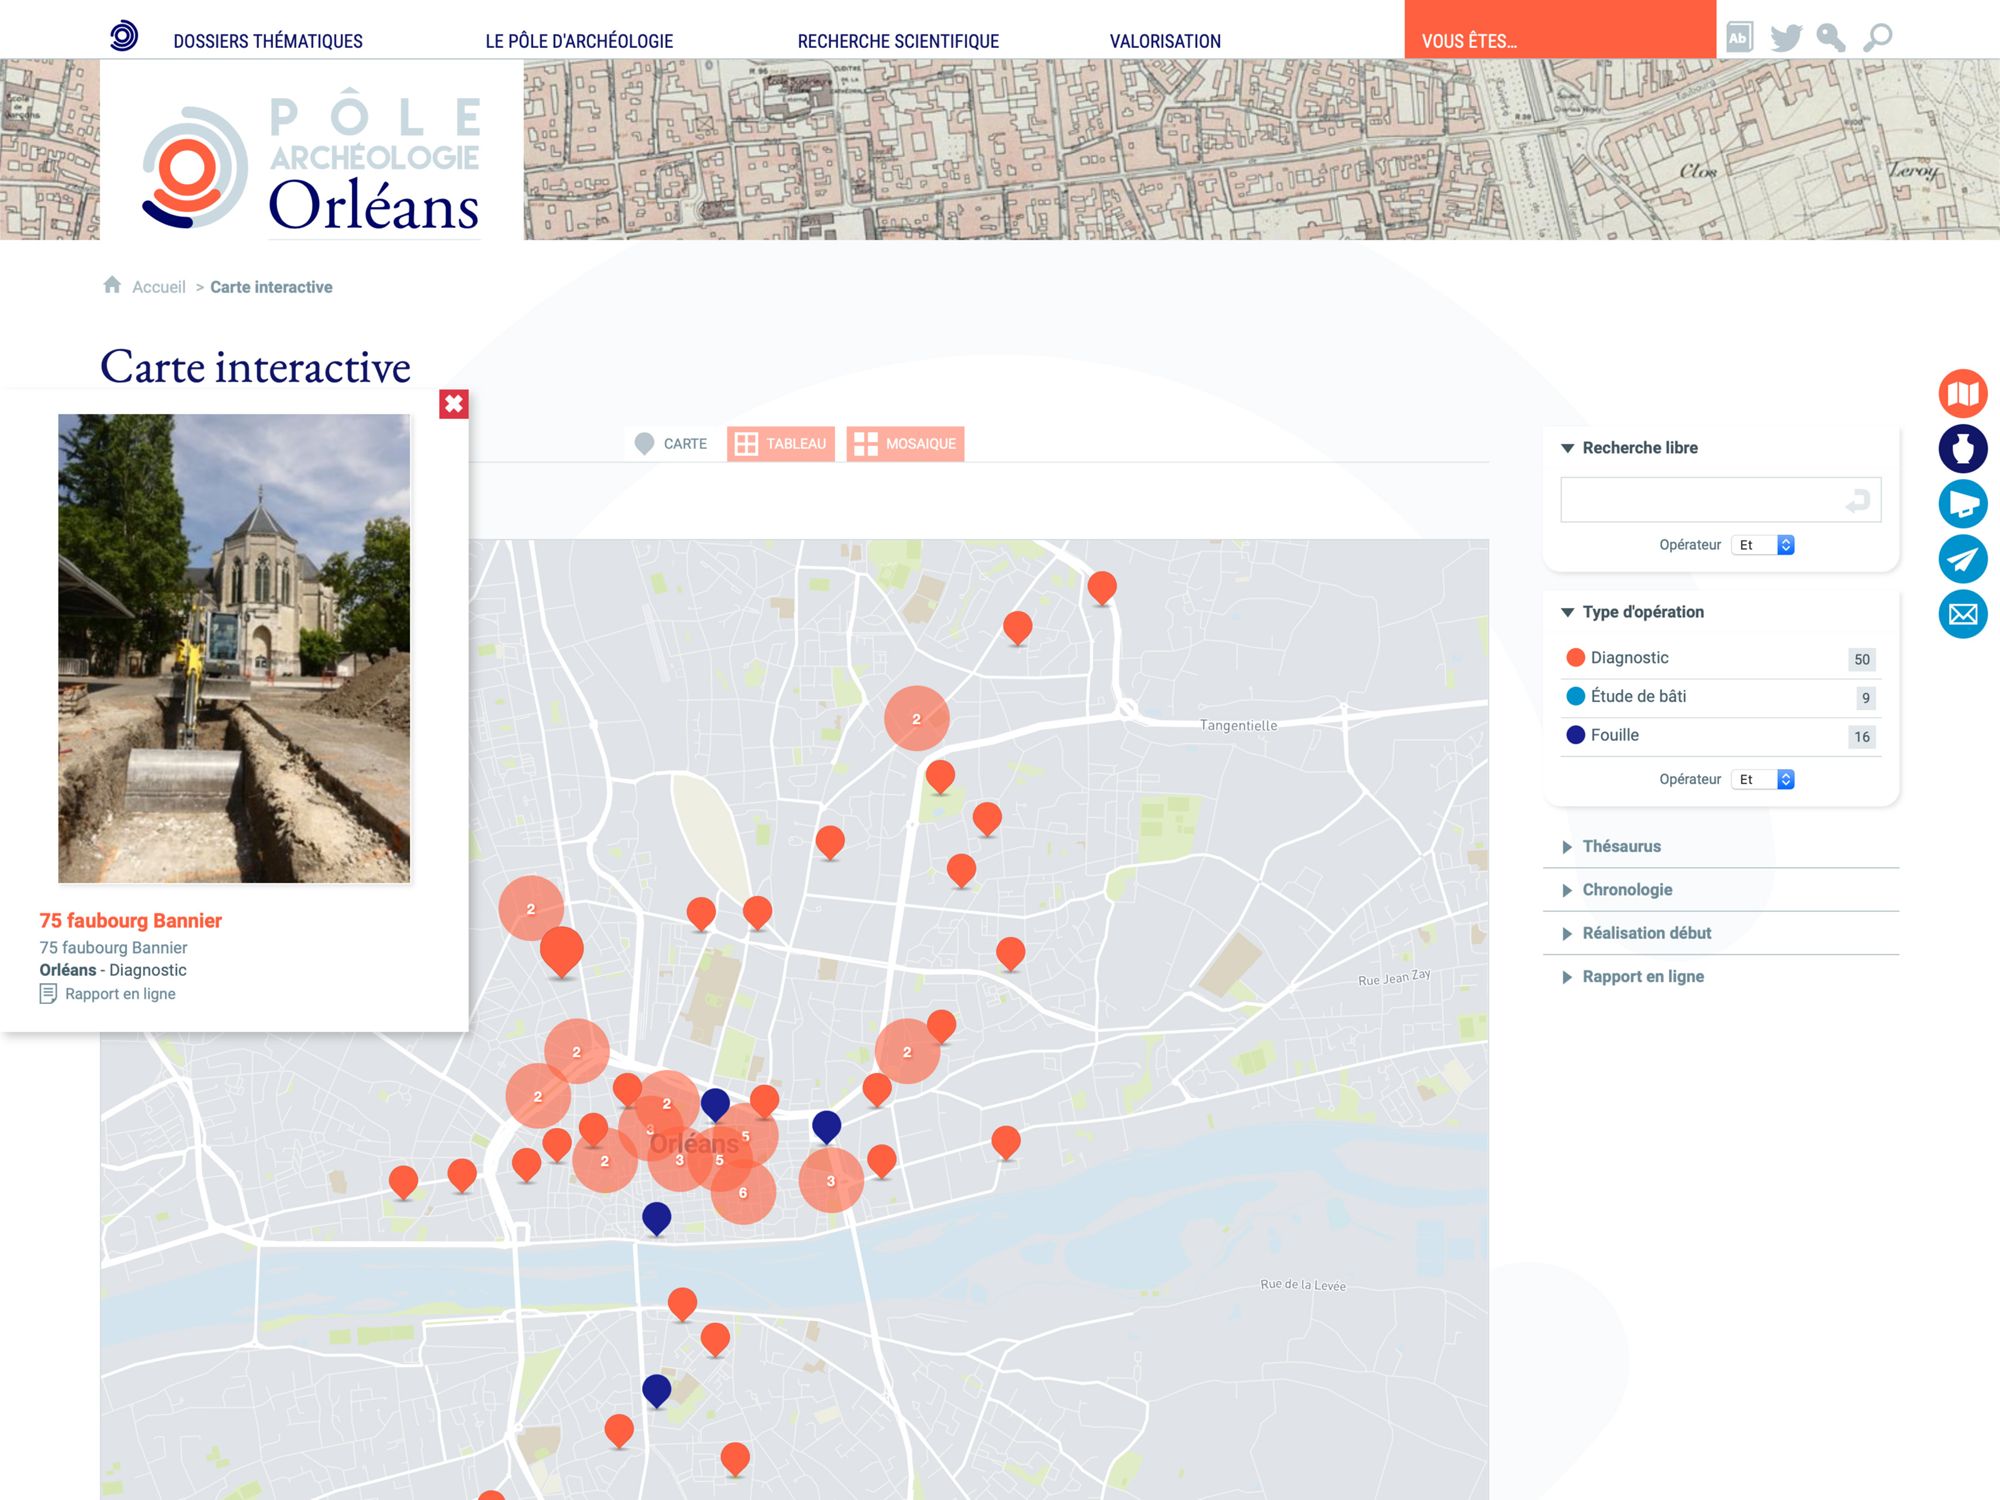
Task: Click the envelope contact icon
Action: [1962, 614]
